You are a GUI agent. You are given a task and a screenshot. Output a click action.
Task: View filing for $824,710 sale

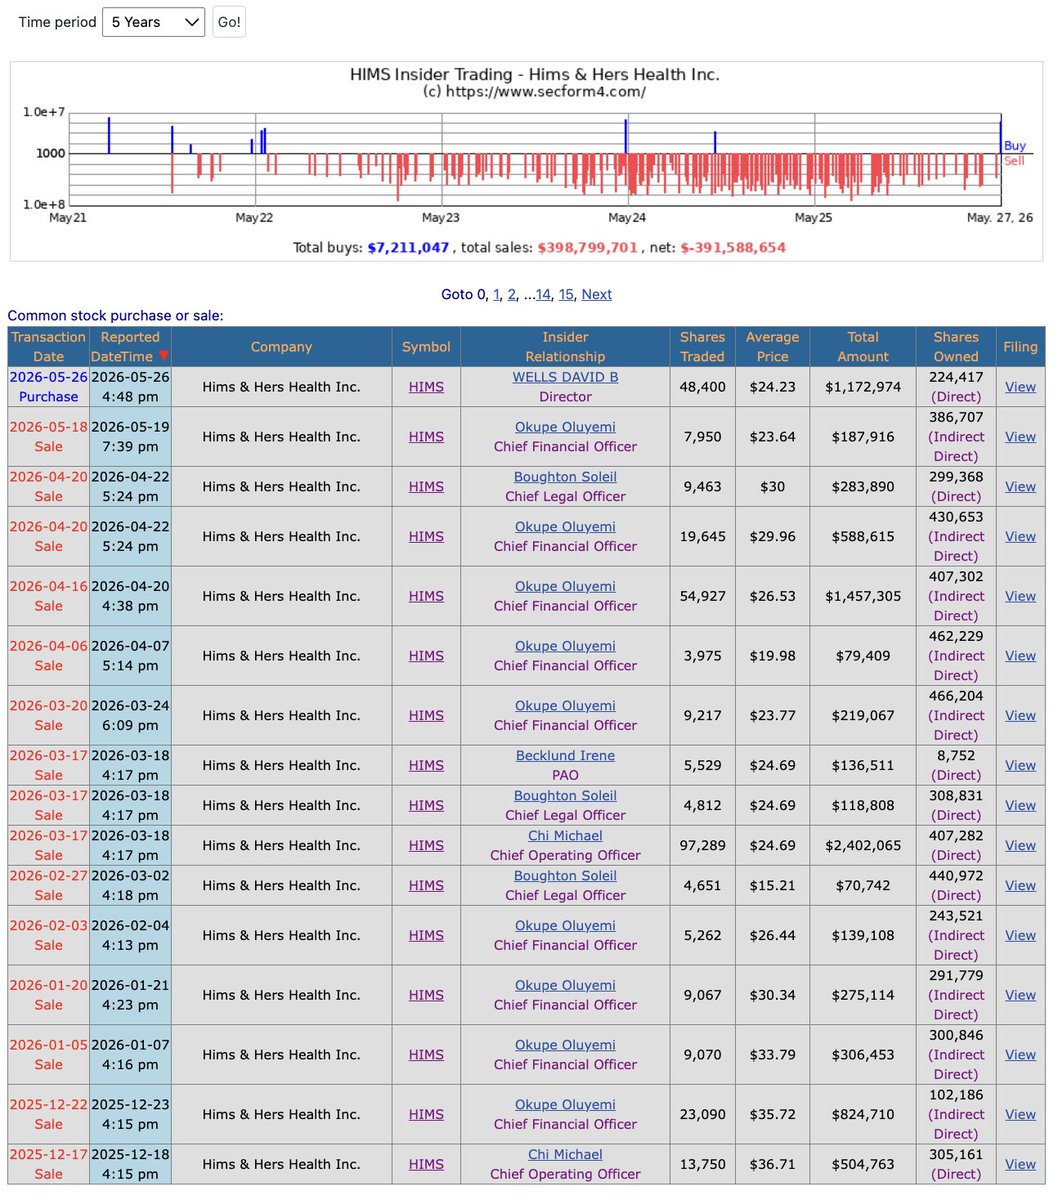(1020, 1114)
